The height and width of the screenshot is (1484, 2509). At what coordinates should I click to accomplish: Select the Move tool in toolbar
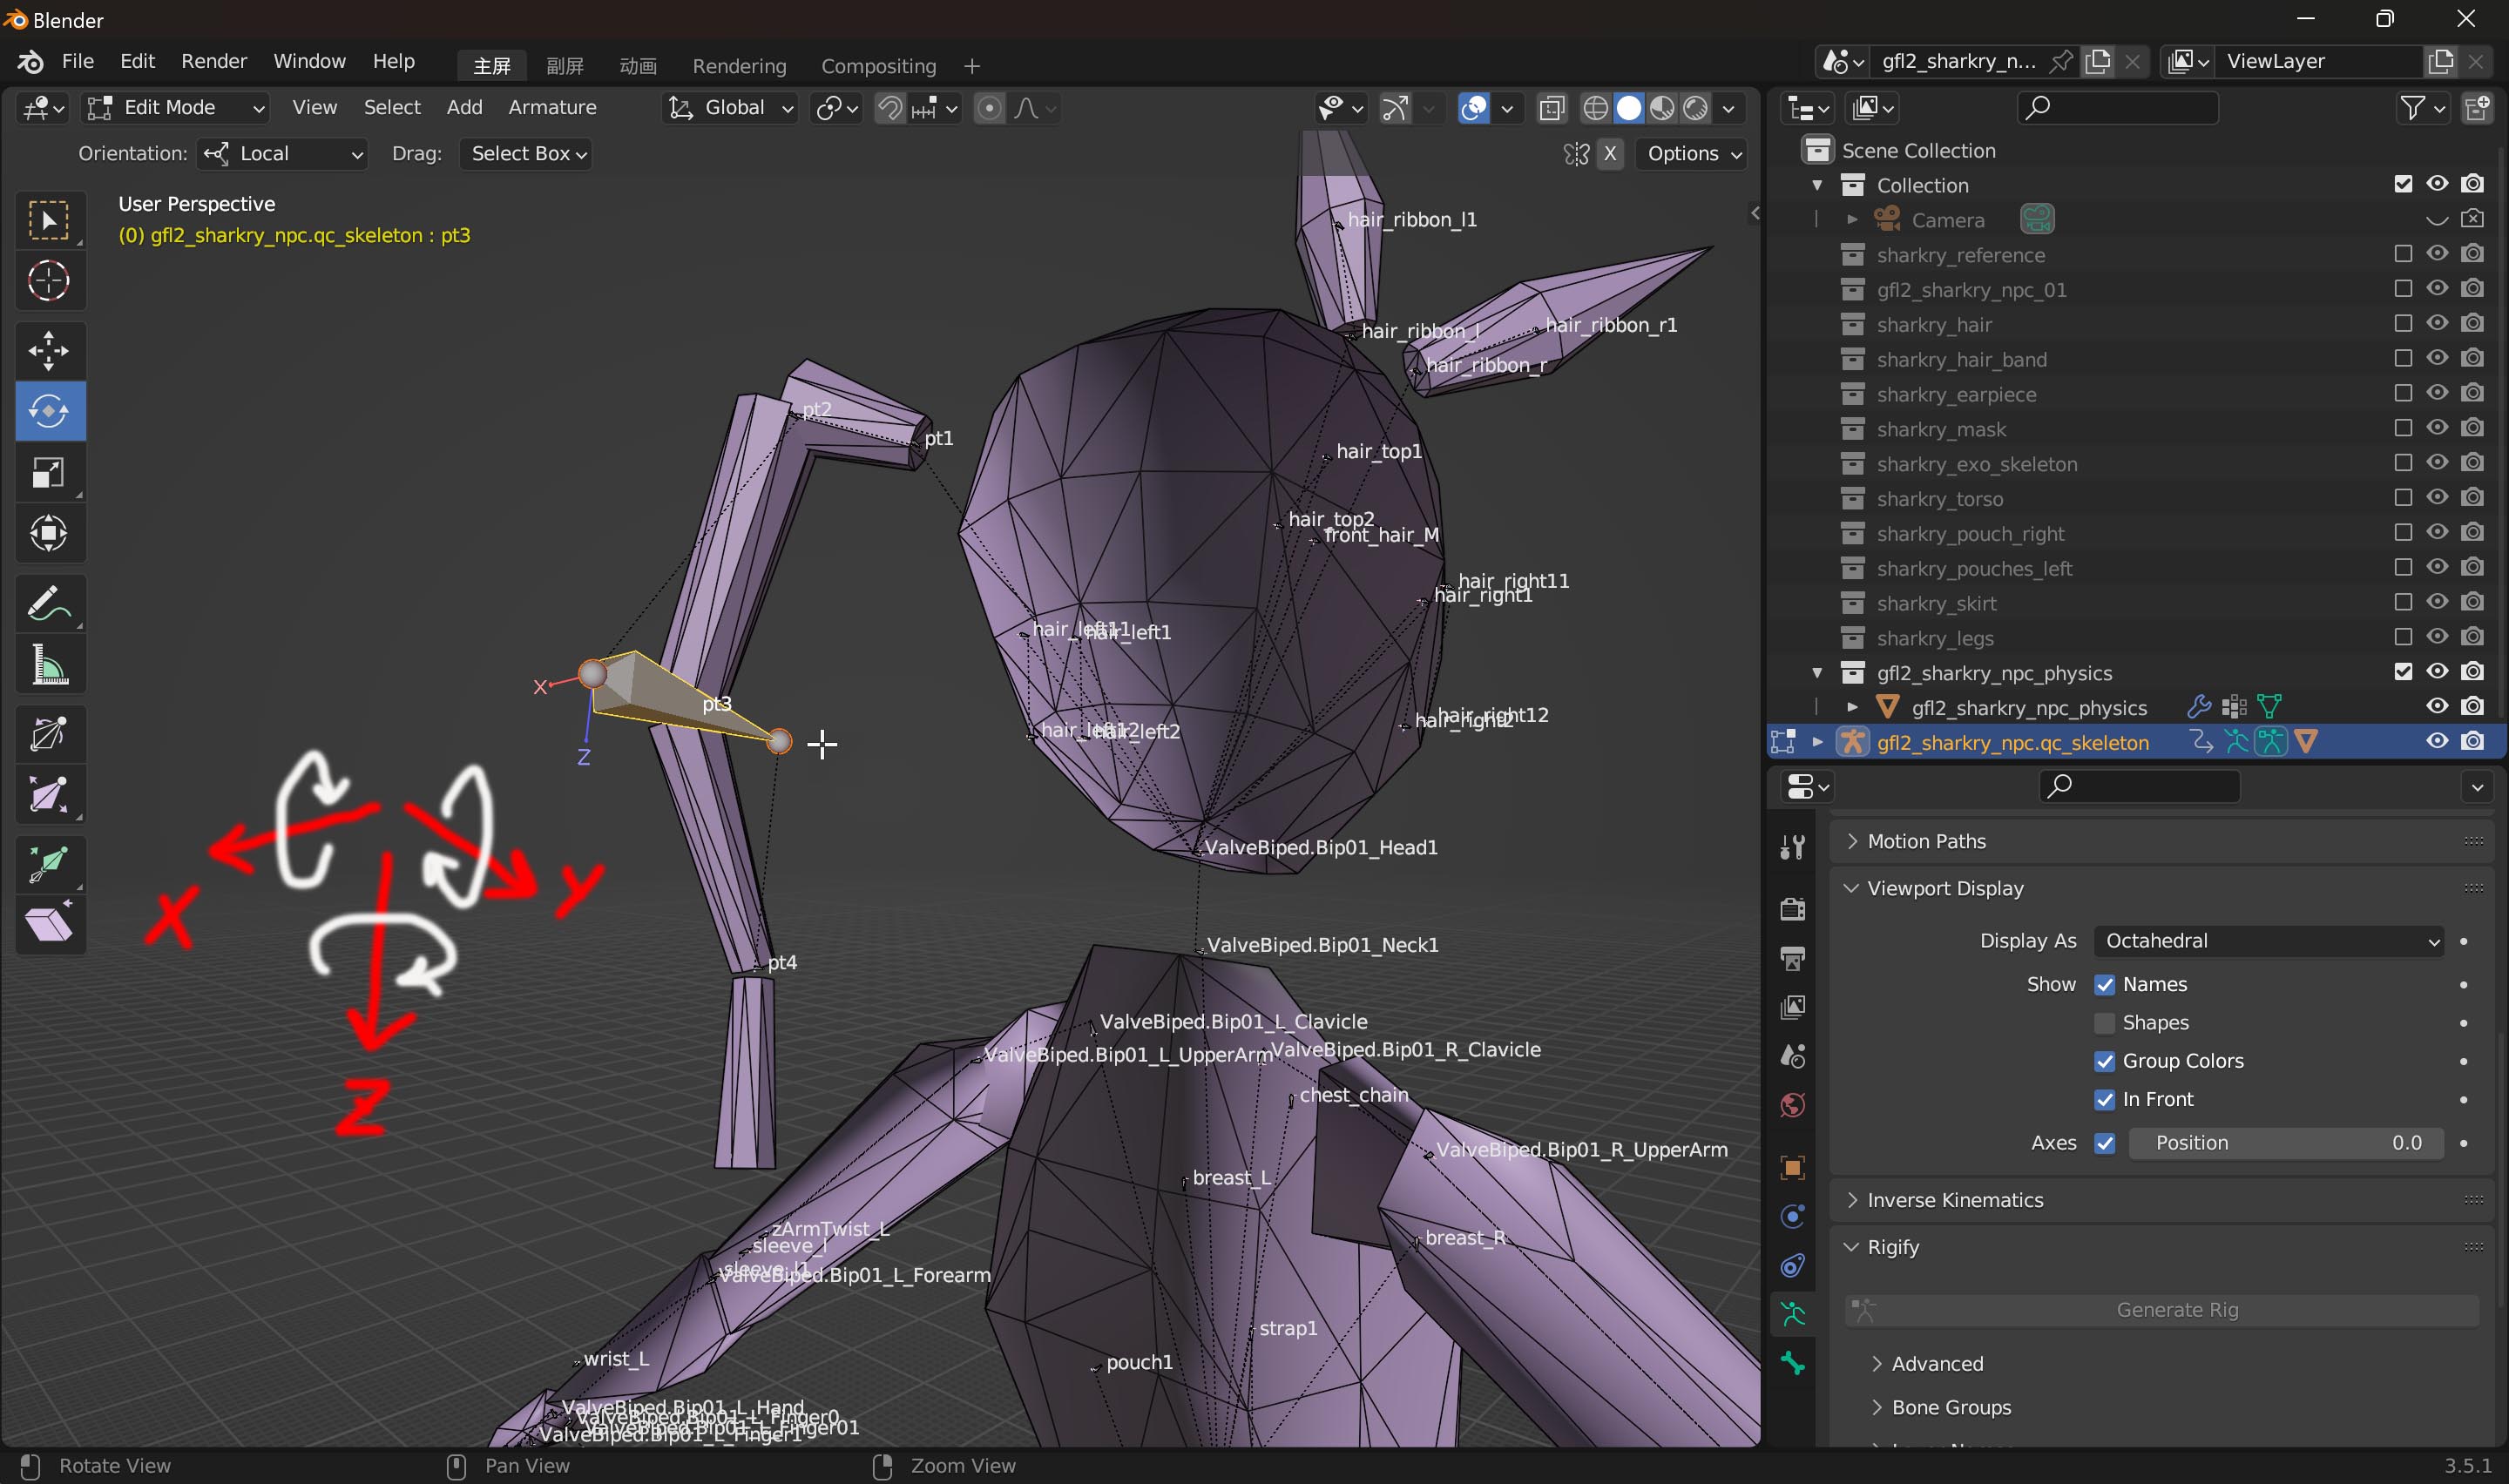(x=48, y=351)
